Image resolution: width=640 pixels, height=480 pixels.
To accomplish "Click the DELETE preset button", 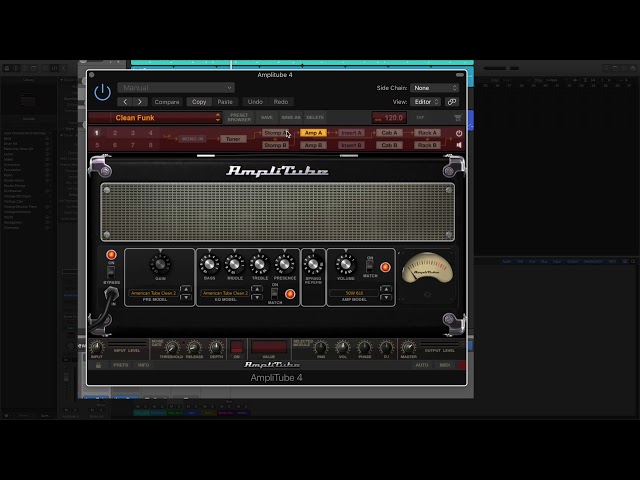I will tap(315, 118).
